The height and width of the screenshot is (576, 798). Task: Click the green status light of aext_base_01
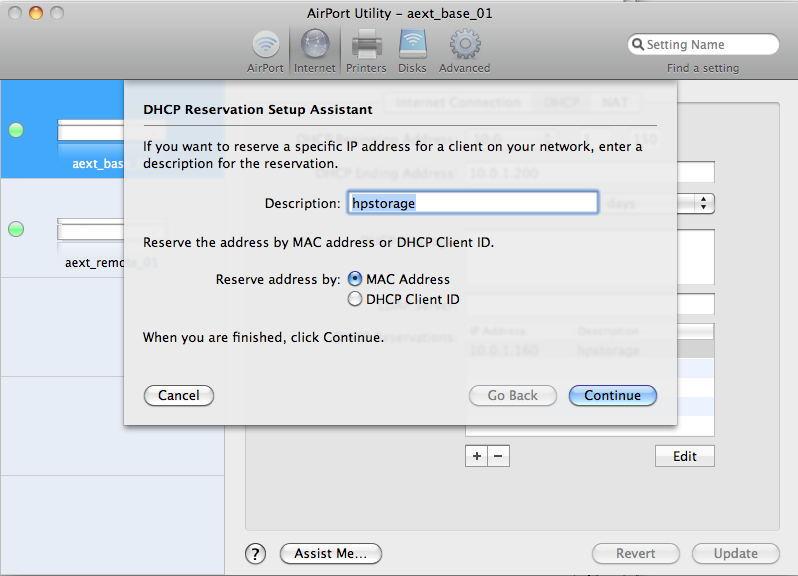(x=16, y=130)
